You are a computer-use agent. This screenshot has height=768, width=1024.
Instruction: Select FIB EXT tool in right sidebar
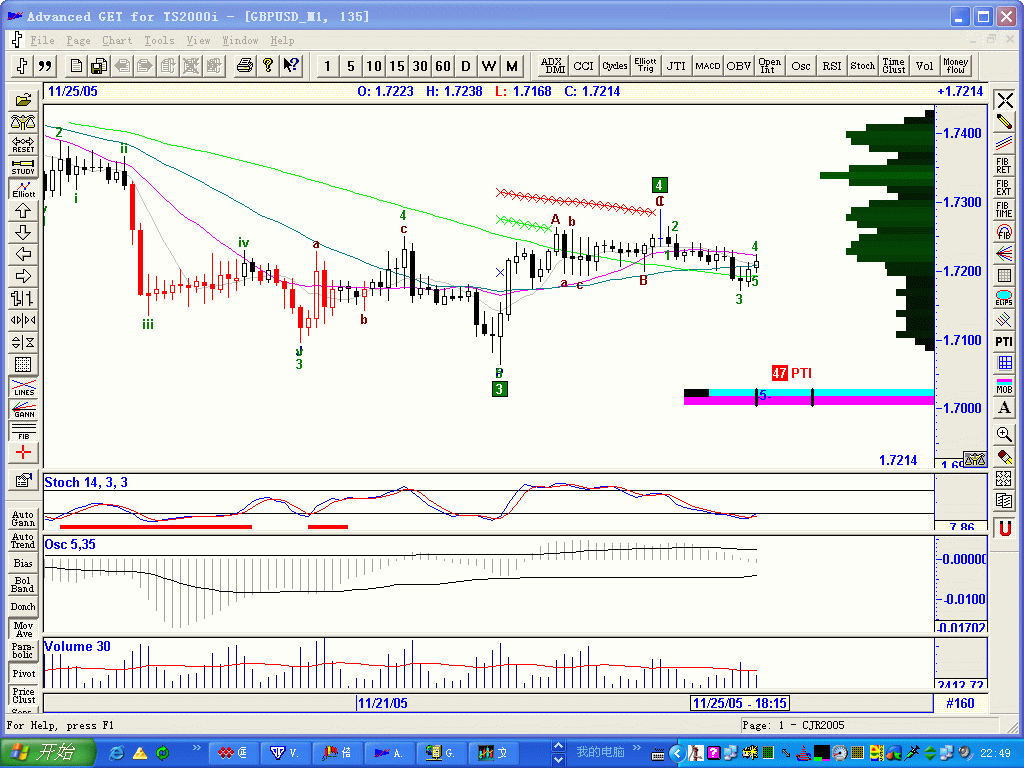pyautogui.click(x=1004, y=188)
